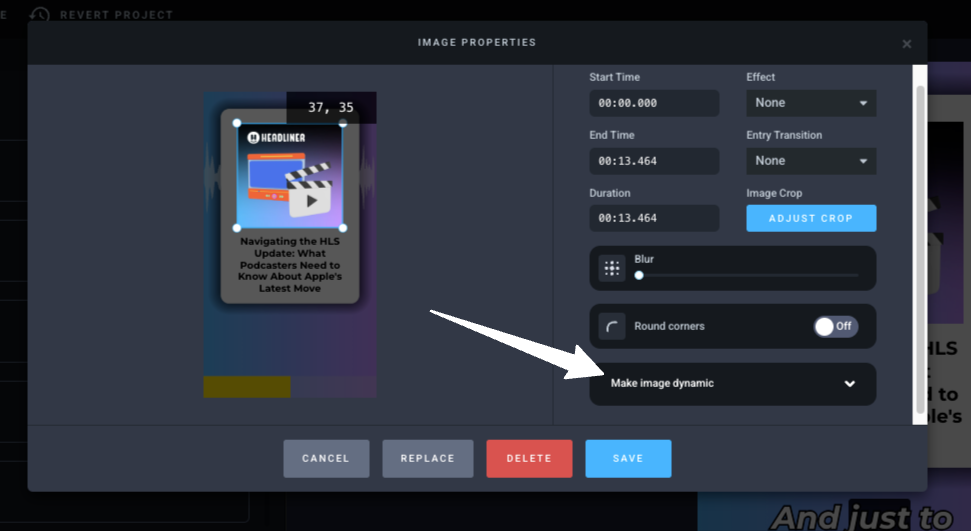Image resolution: width=971 pixels, height=531 pixels.
Task: Click the blur dotted grid icon
Action: (612, 268)
